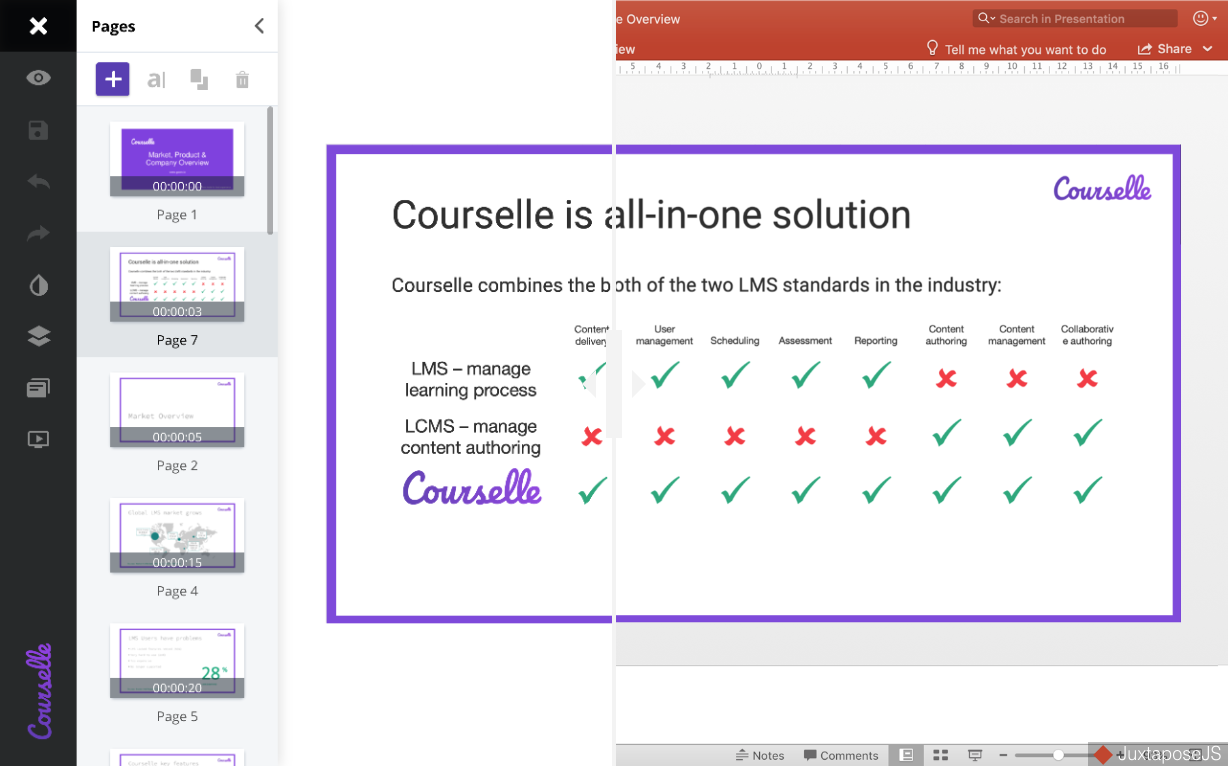Open the theme contrast drop icon
The width and height of the screenshot is (1228, 766).
(38, 286)
